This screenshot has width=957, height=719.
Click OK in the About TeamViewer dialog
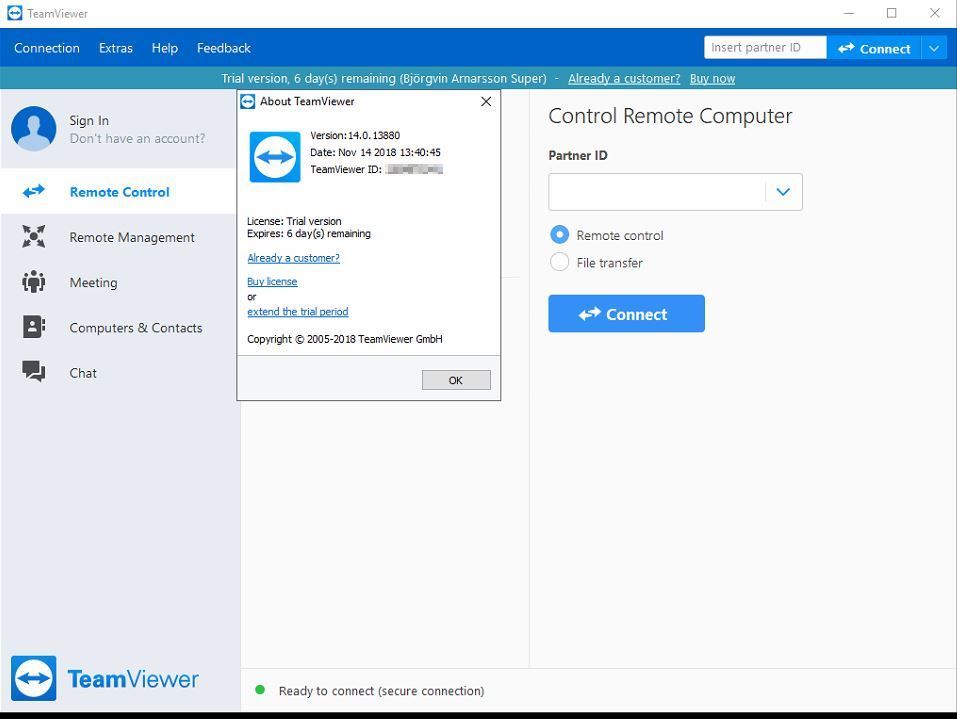456,380
